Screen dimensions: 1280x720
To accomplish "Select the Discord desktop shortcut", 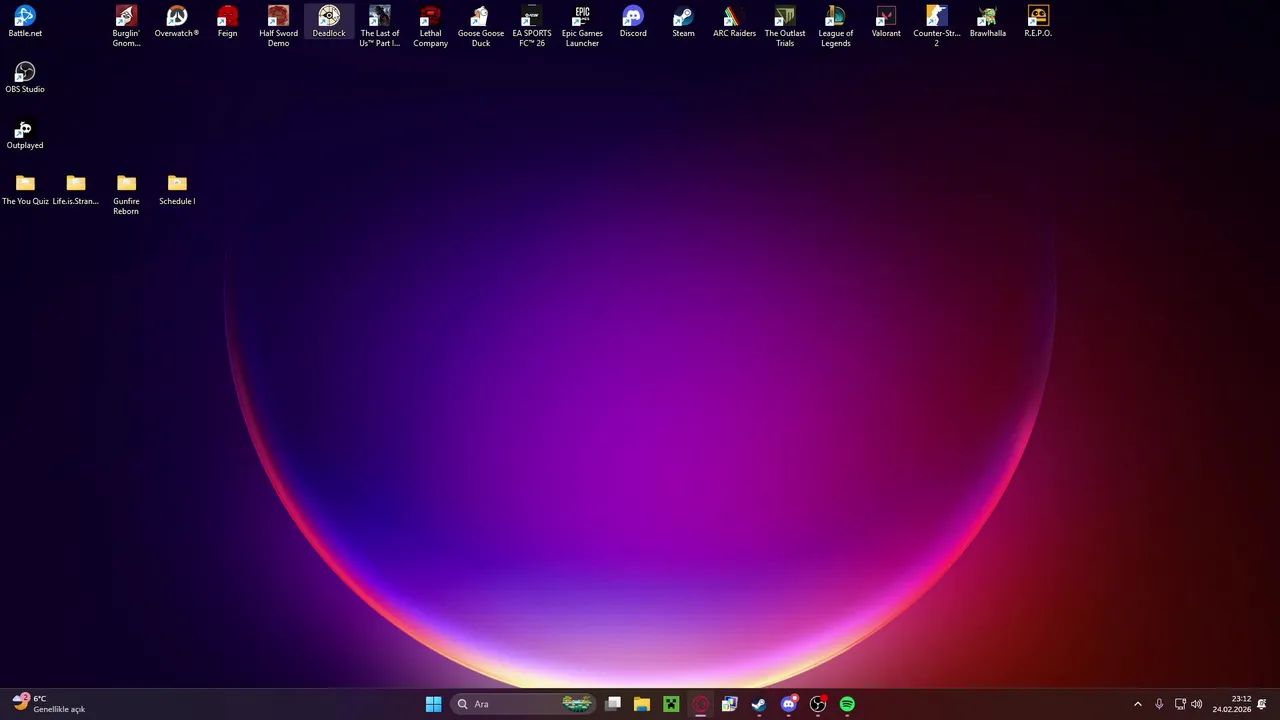I will coord(633,22).
